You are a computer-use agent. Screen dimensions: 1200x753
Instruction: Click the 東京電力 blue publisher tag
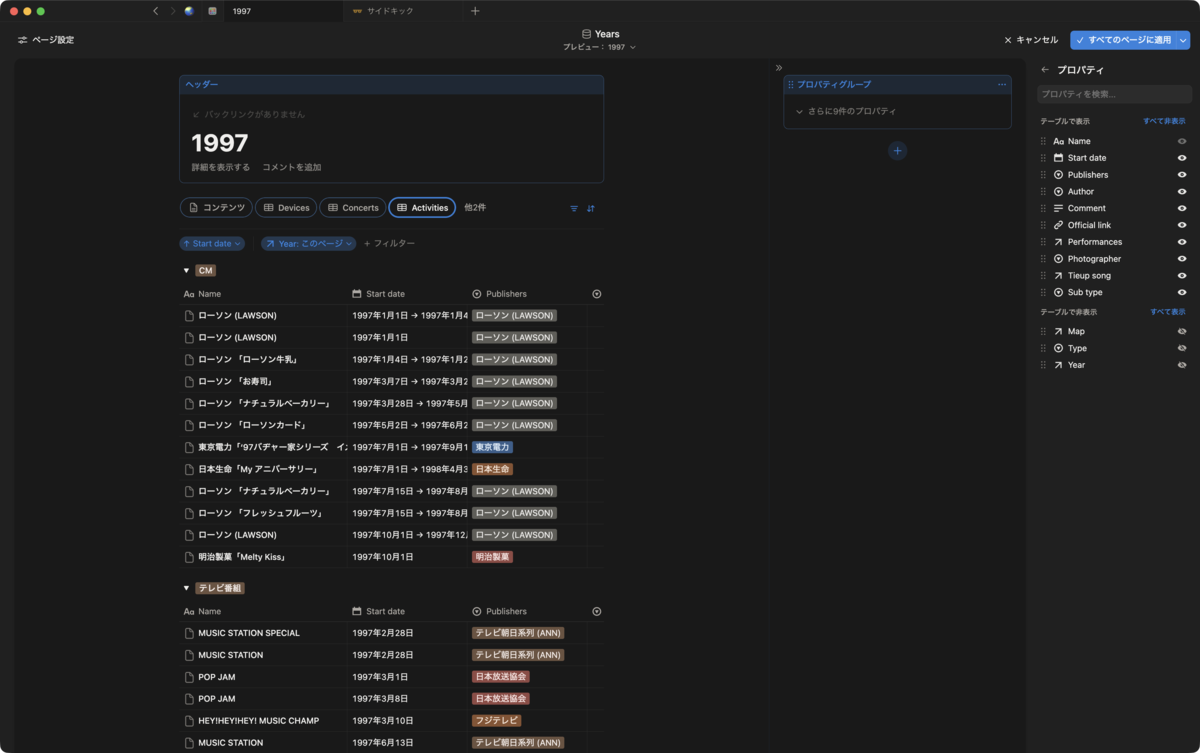pyautogui.click(x=492, y=447)
